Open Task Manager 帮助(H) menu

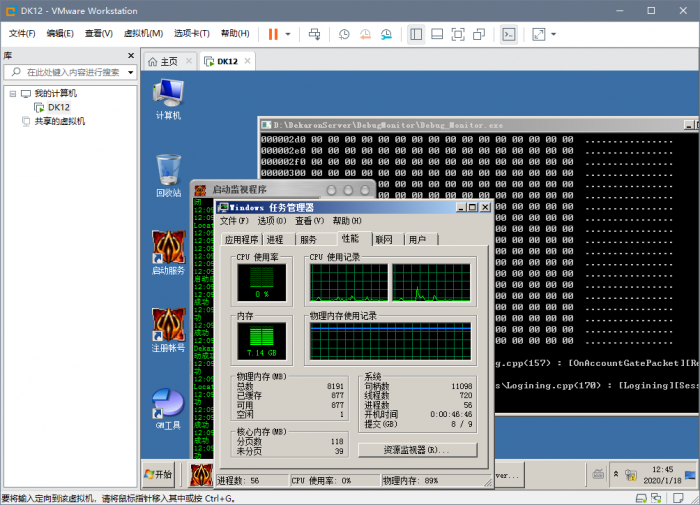click(x=347, y=221)
